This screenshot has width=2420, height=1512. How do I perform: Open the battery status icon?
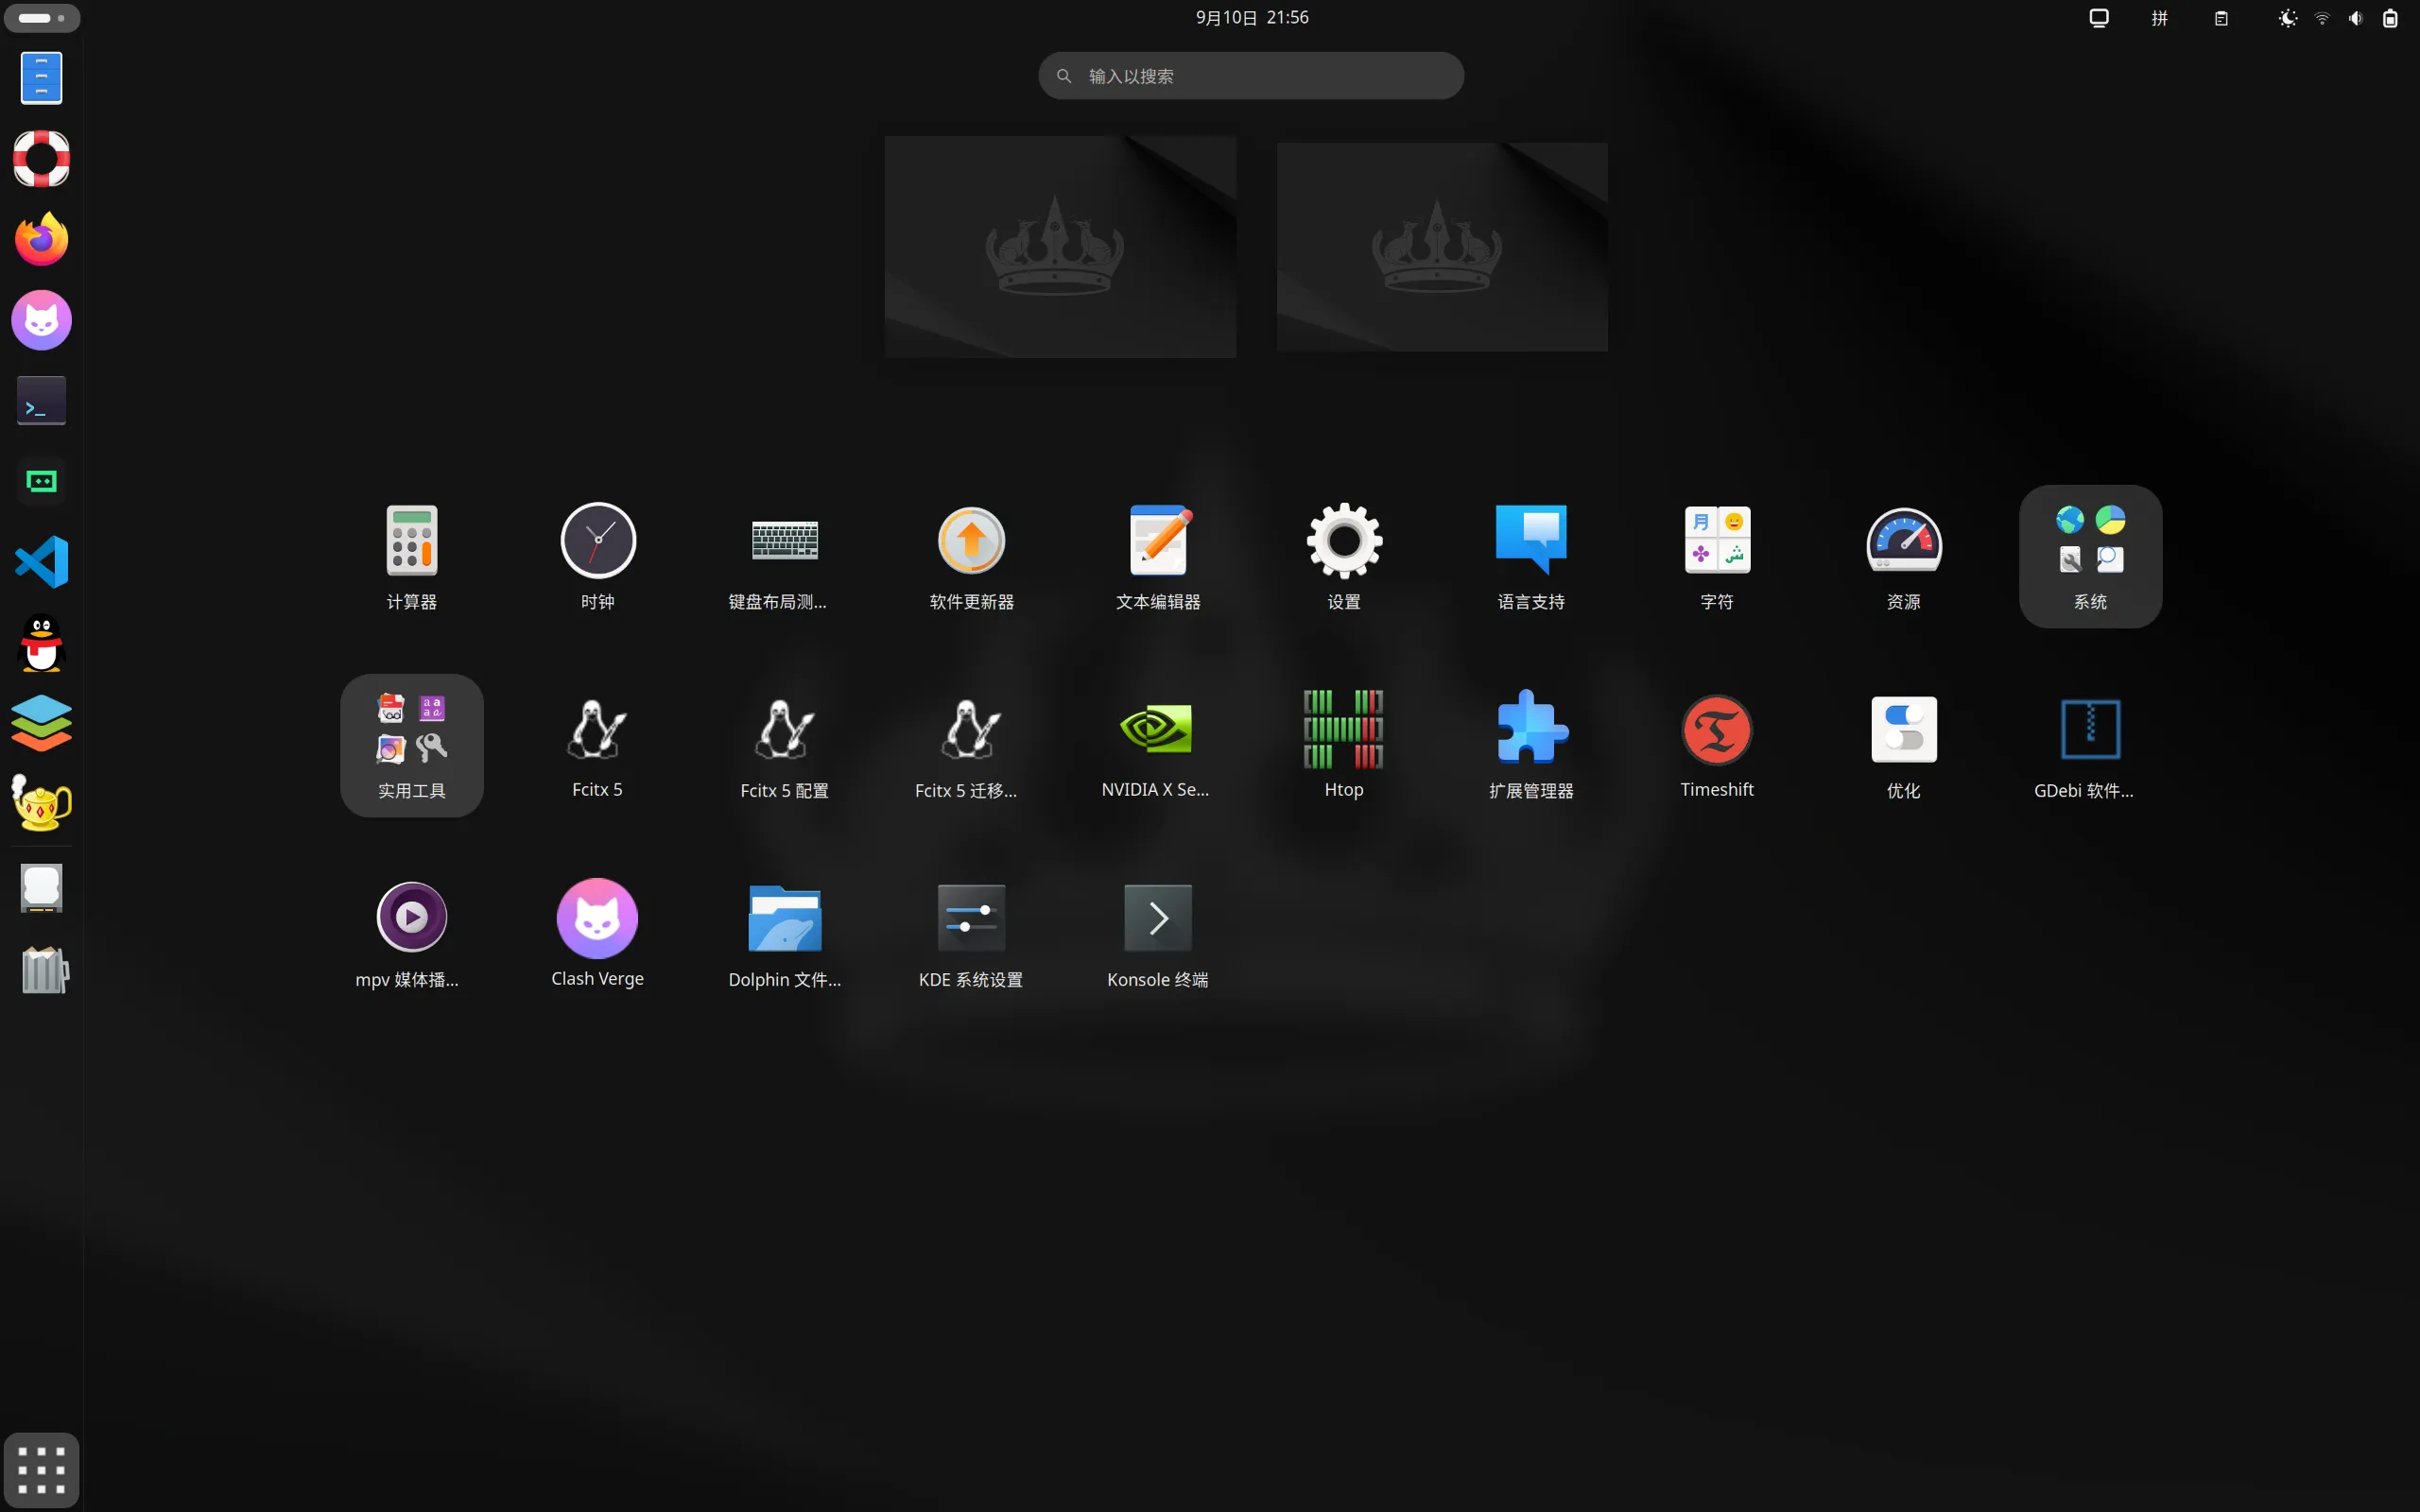click(2390, 18)
